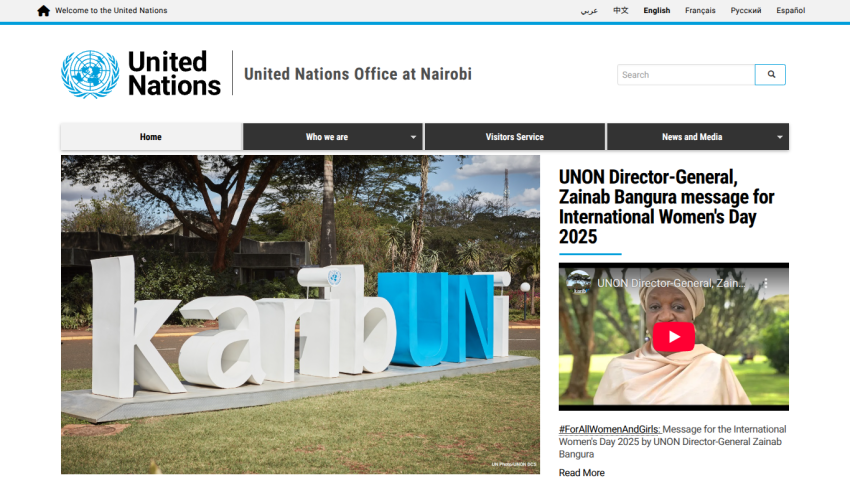850x478 pixels.
Task: Switch language to Русский
Action: click(745, 10)
